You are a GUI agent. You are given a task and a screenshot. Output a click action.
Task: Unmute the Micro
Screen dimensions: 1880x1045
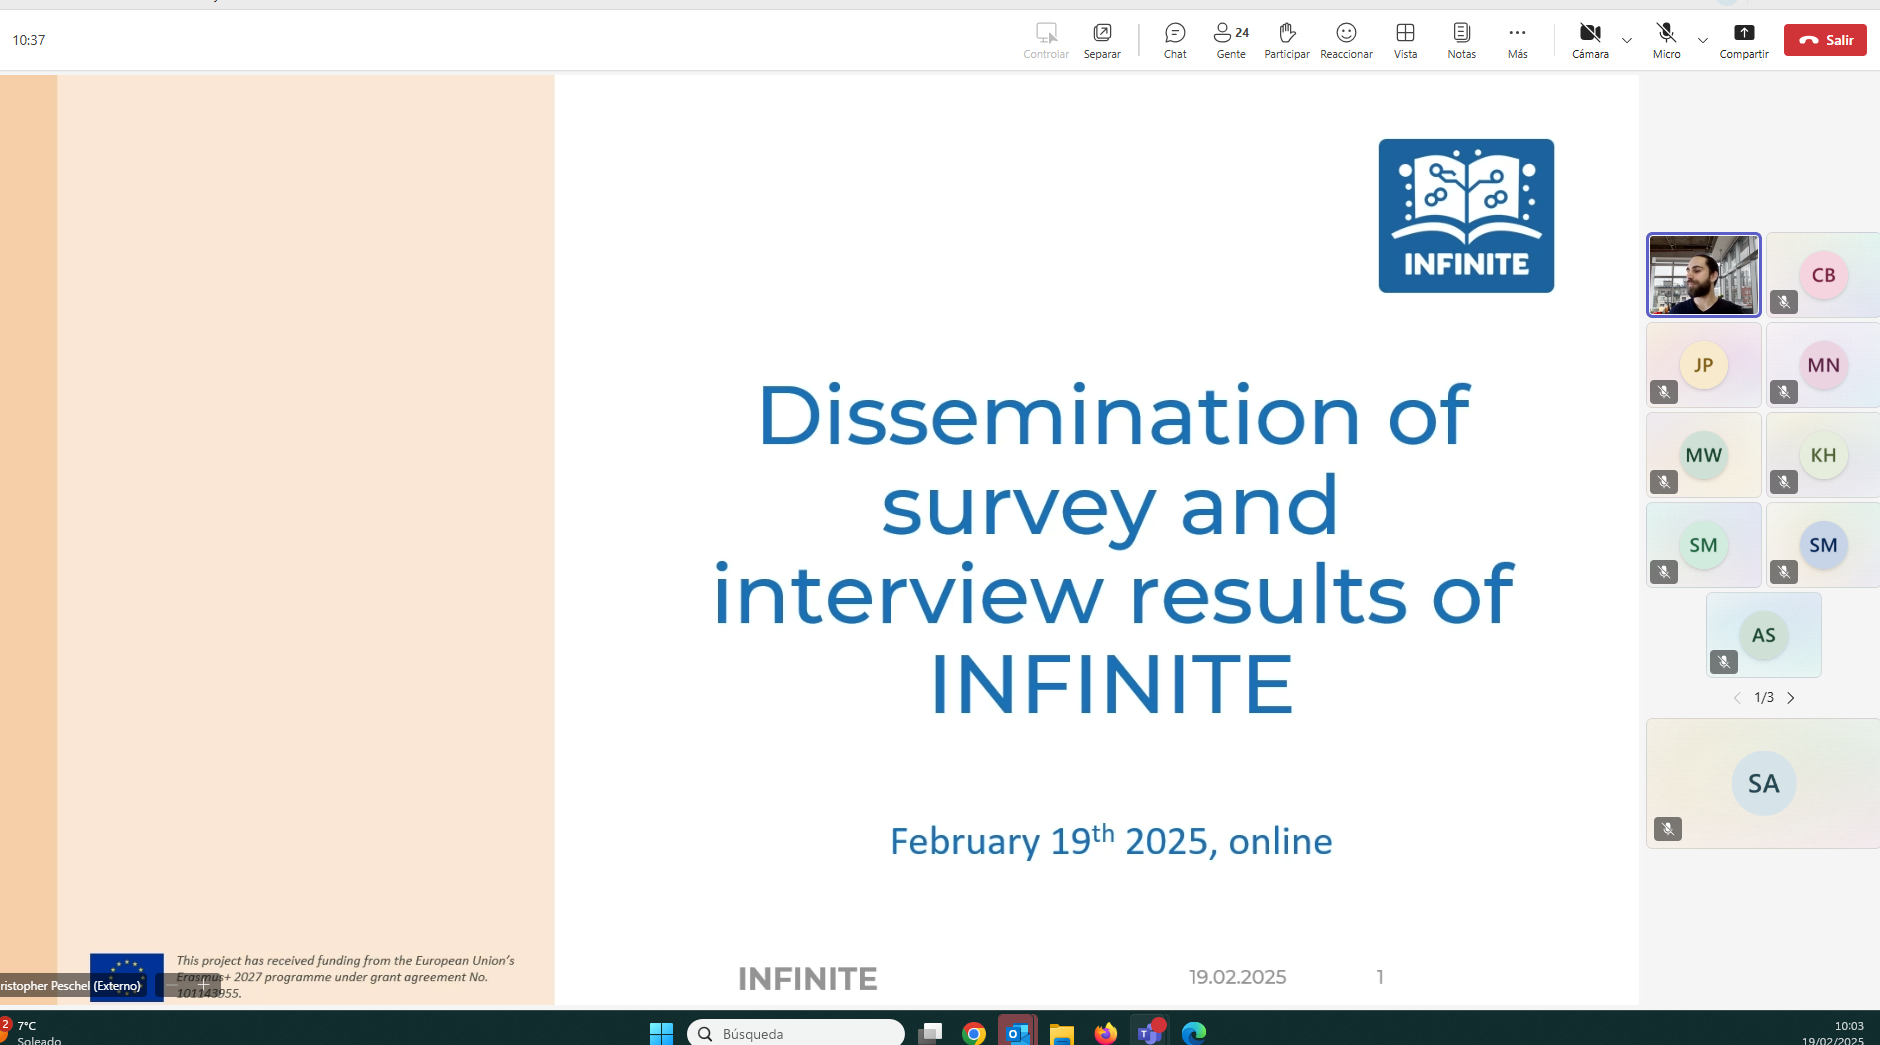click(x=1666, y=40)
